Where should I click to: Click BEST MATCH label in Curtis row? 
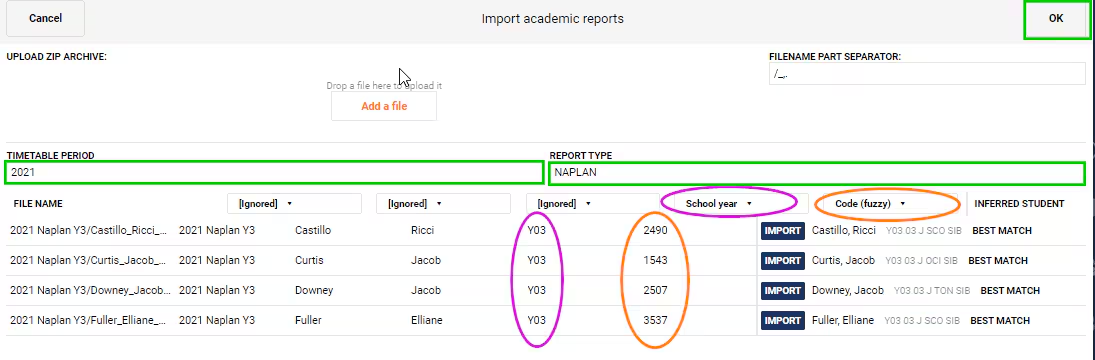pos(997,261)
